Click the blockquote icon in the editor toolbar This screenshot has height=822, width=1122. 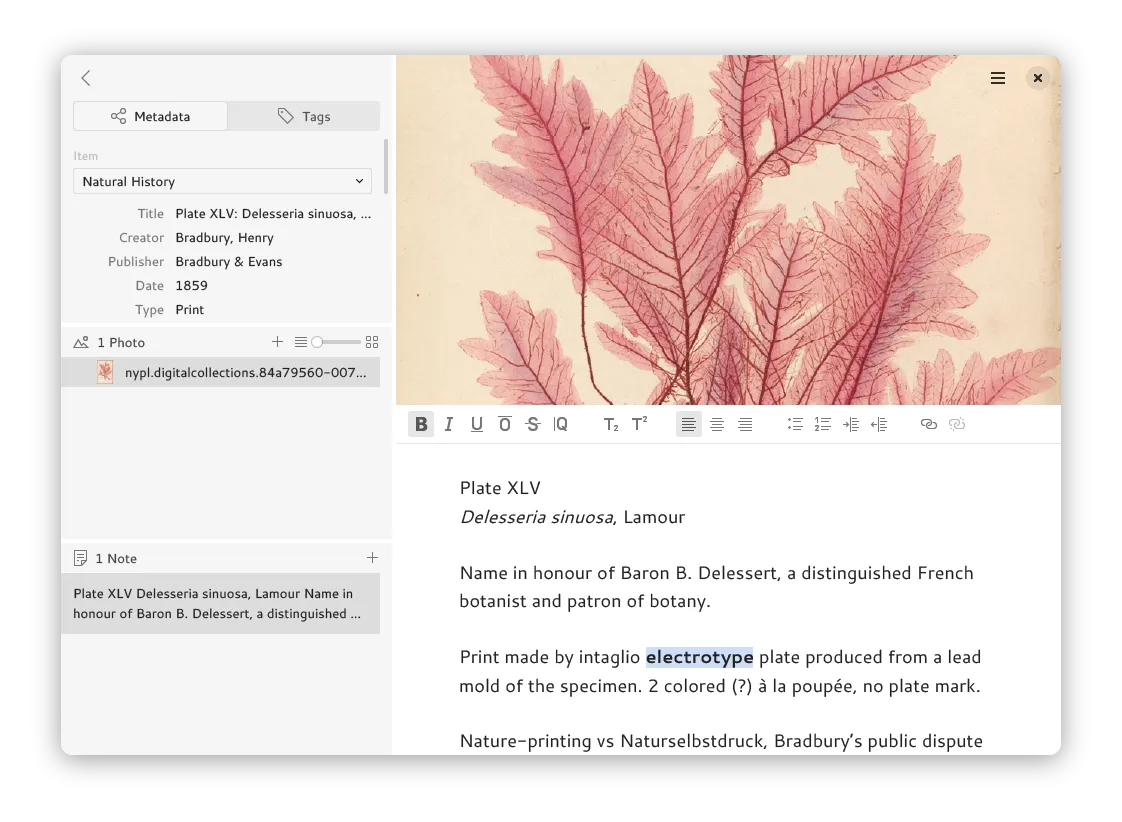(x=561, y=424)
